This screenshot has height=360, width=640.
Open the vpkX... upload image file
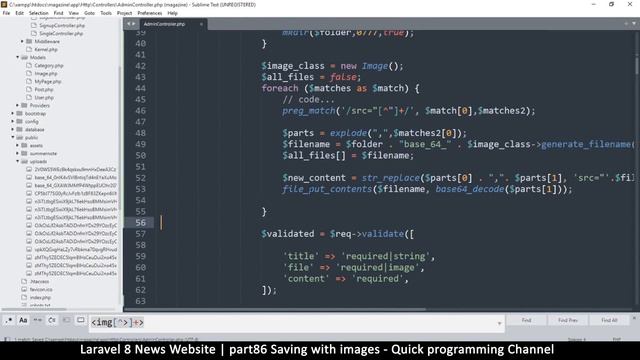(x=76, y=249)
